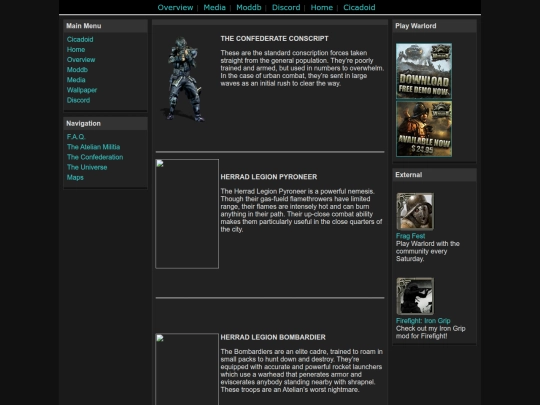Open Cicadoid in the top navigation bar
This screenshot has height=405, width=540.
(359, 7)
